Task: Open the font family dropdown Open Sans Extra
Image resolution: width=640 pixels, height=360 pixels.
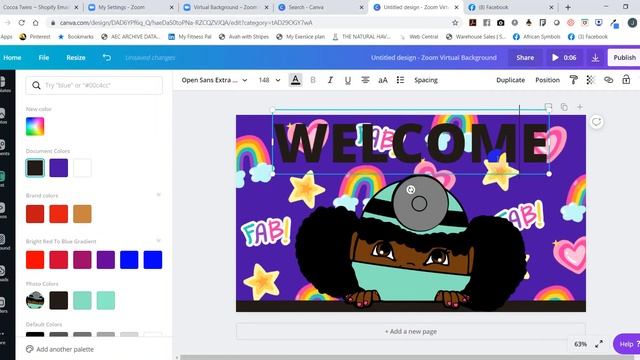Action: [x=214, y=80]
